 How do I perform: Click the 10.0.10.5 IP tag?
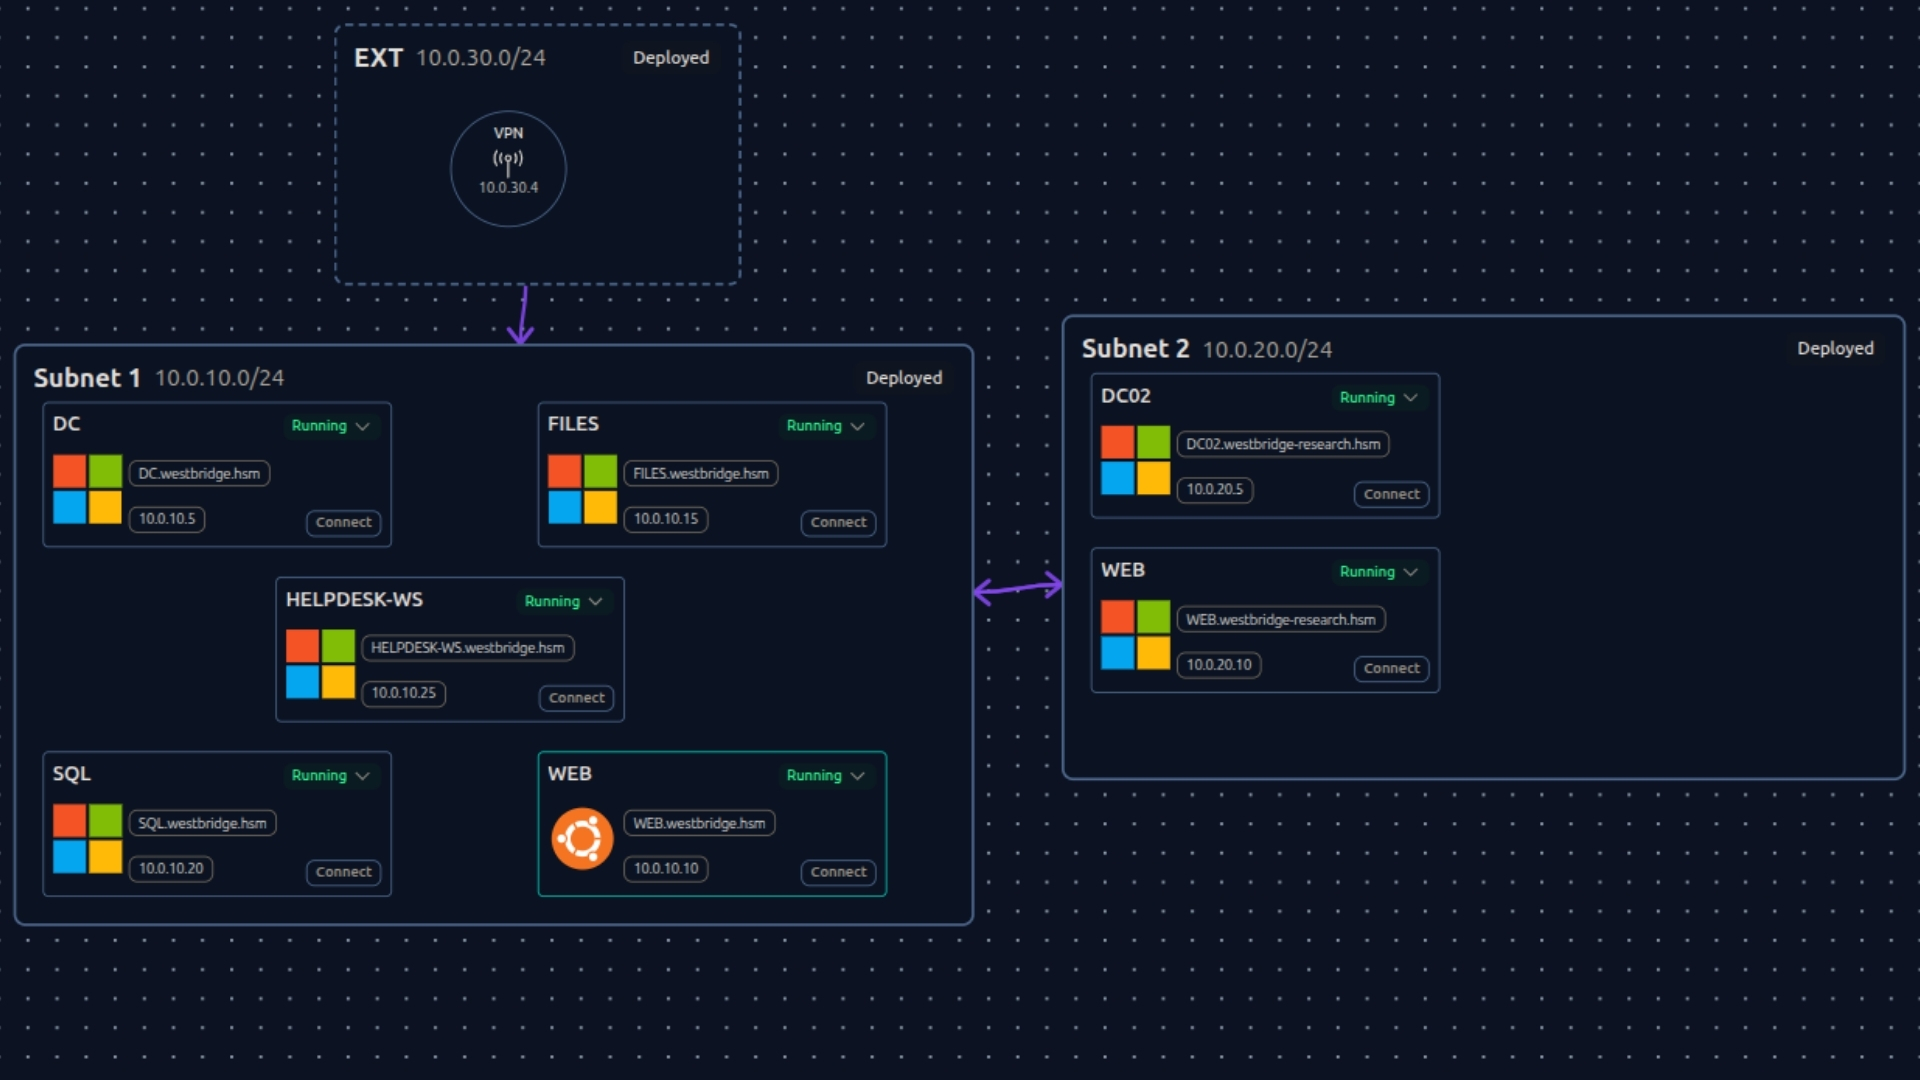[167, 519]
